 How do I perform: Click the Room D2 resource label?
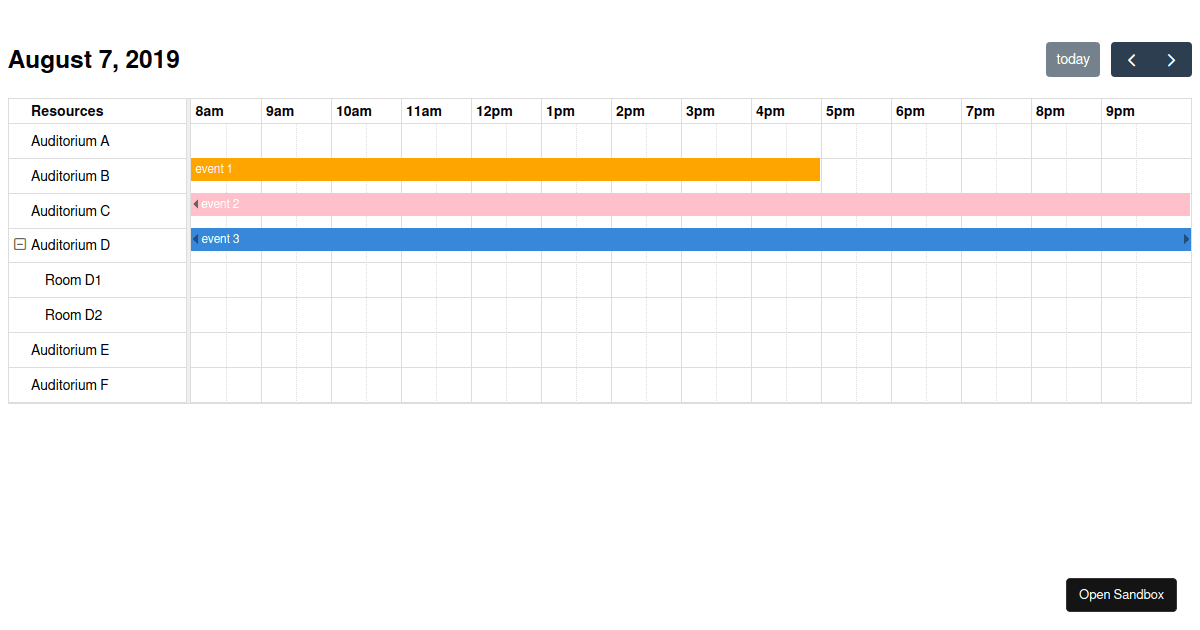coord(73,315)
